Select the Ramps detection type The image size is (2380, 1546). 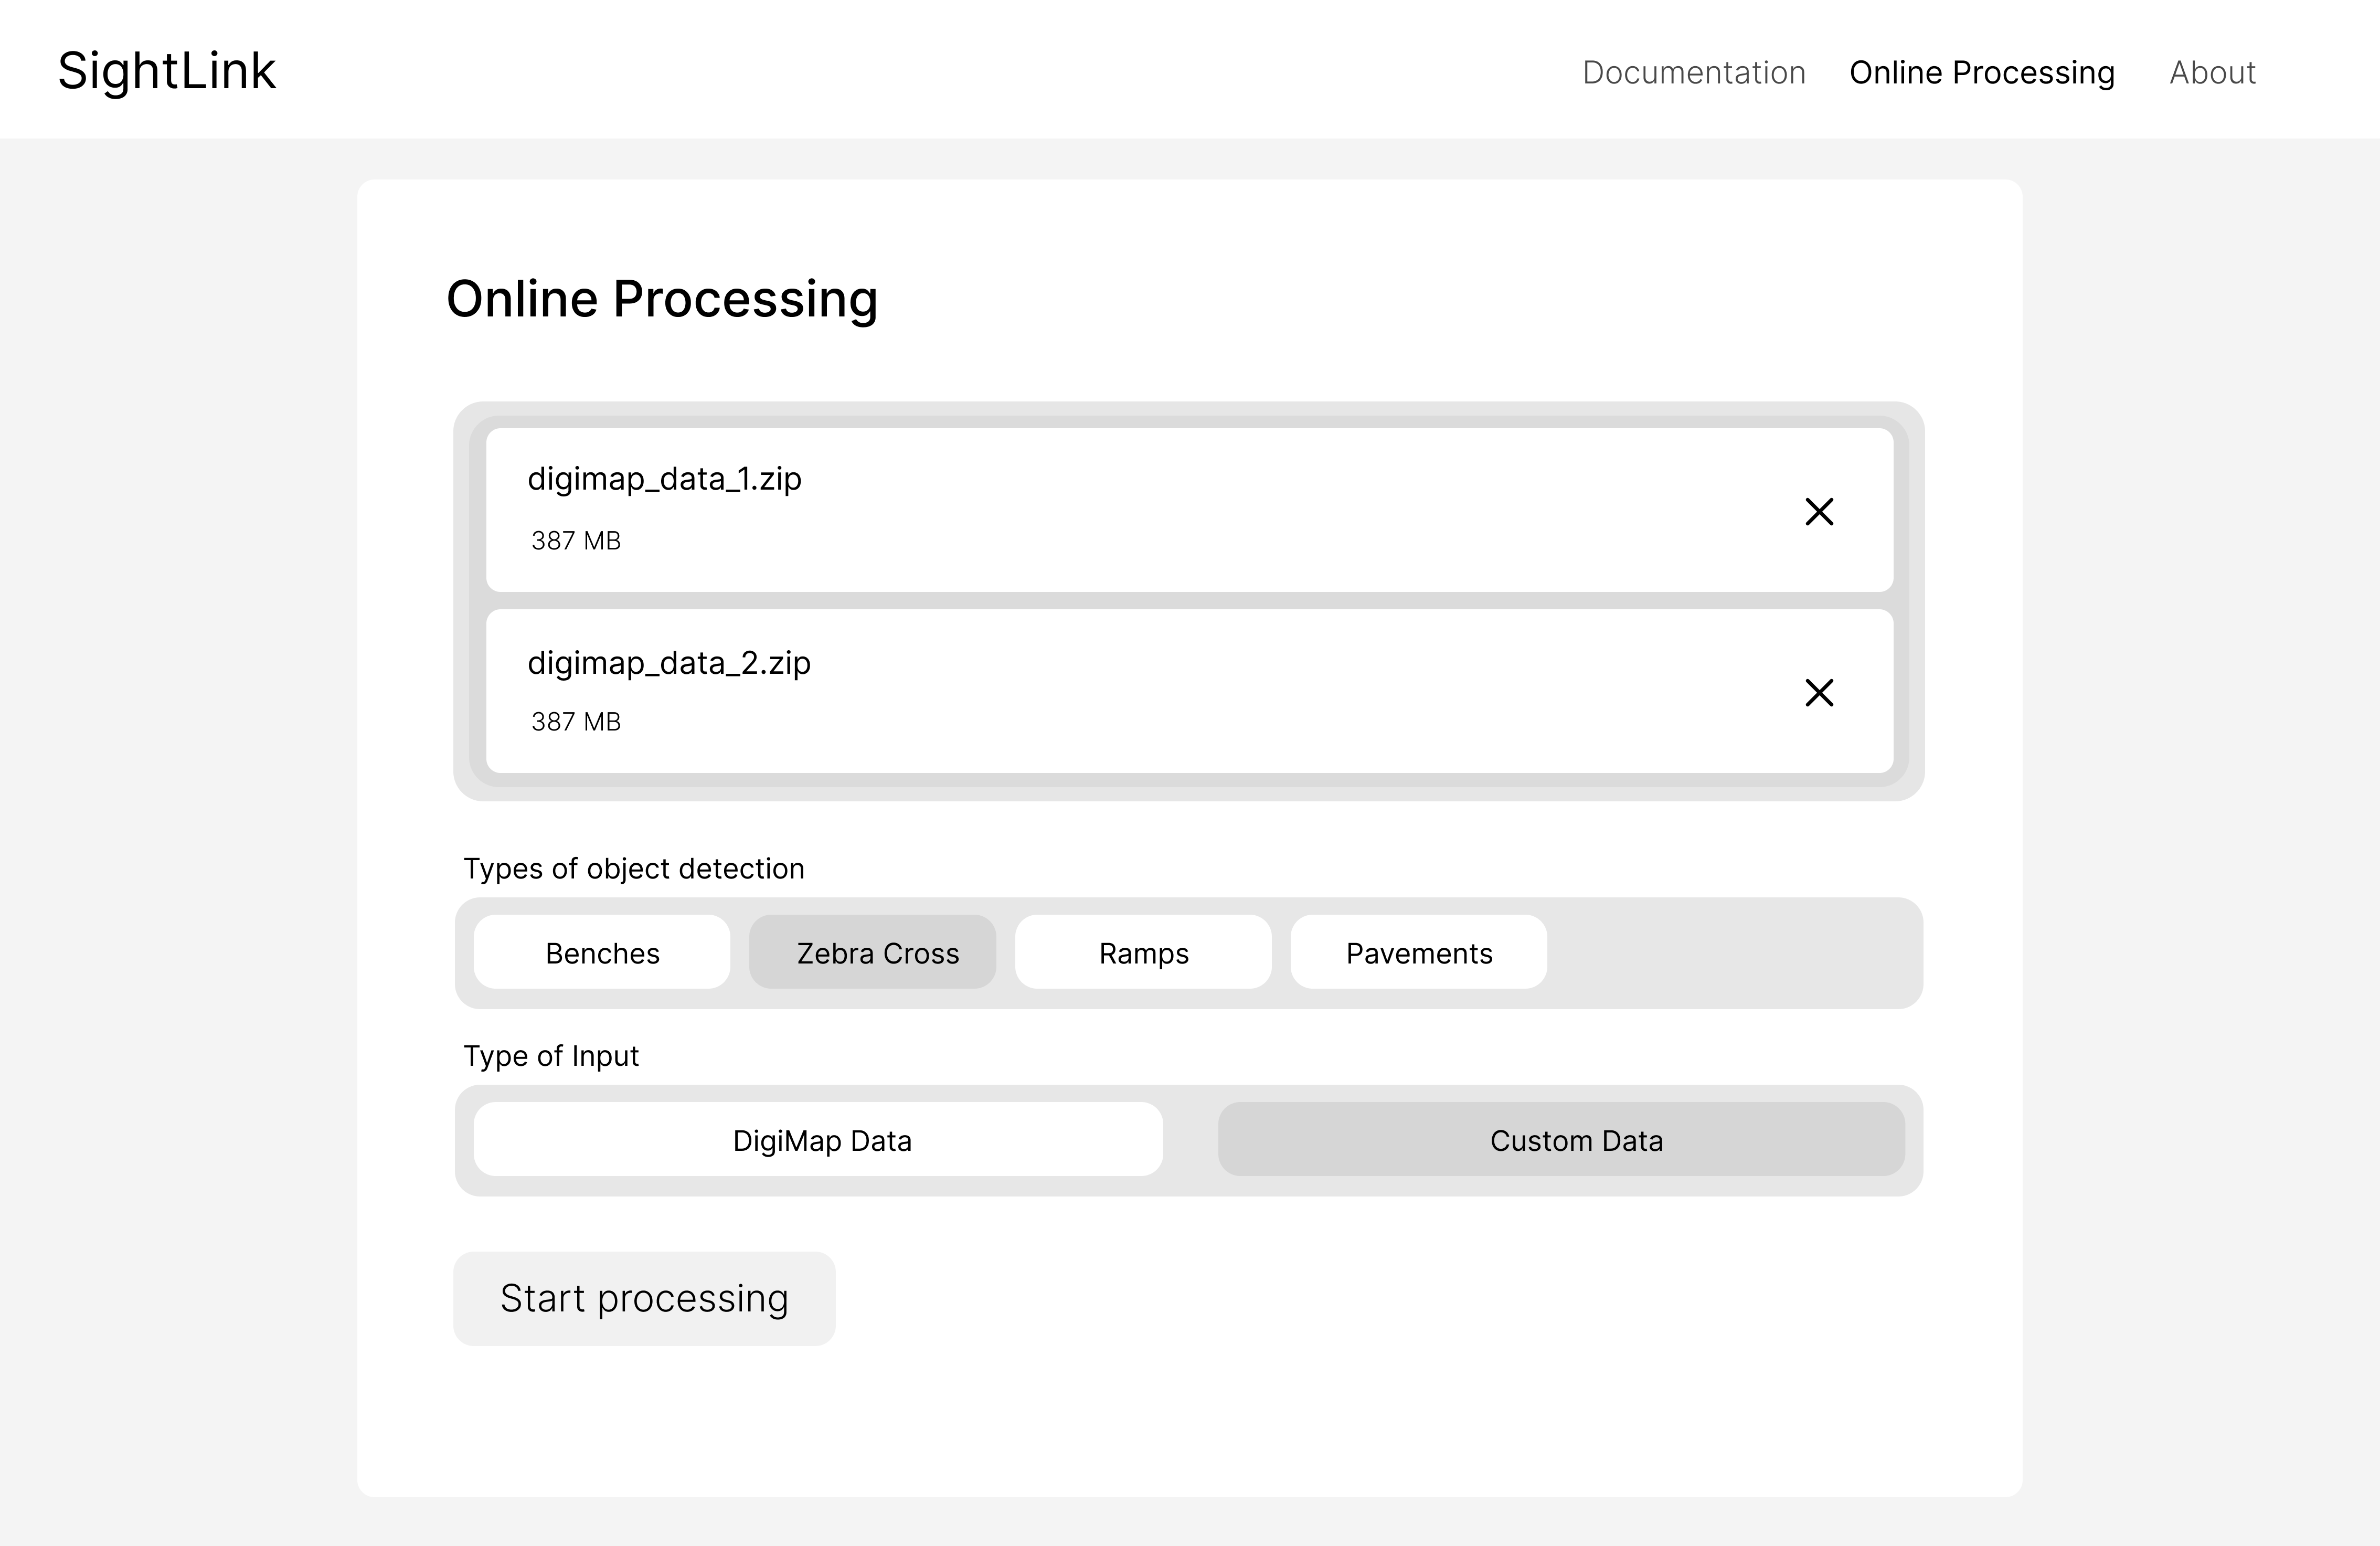pyautogui.click(x=1143, y=951)
